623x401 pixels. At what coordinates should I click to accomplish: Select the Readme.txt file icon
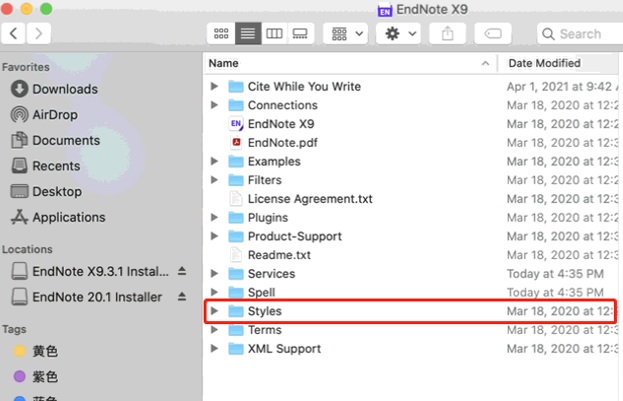pyautogui.click(x=236, y=255)
